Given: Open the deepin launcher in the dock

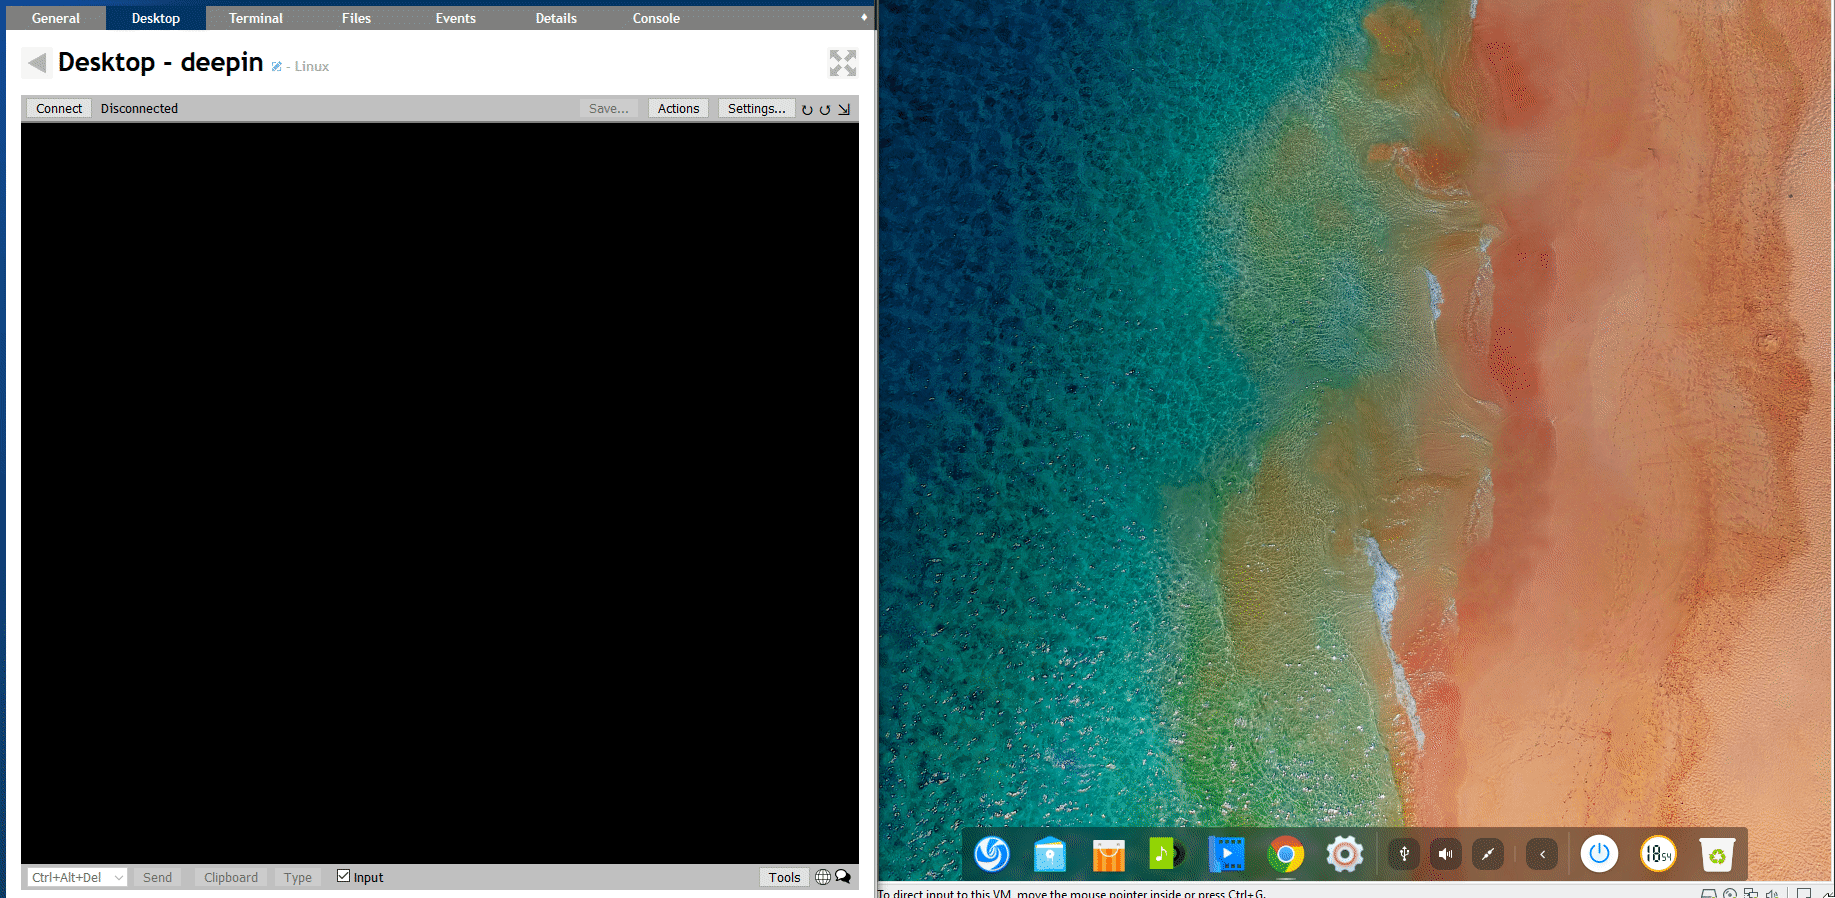Looking at the screenshot, I should (x=992, y=854).
